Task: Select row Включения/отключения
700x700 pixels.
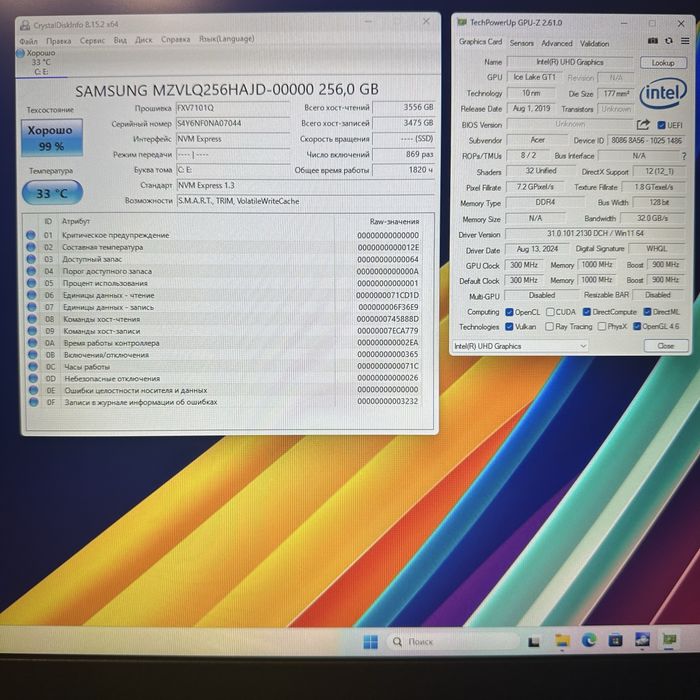Action: pyautogui.click(x=223, y=354)
